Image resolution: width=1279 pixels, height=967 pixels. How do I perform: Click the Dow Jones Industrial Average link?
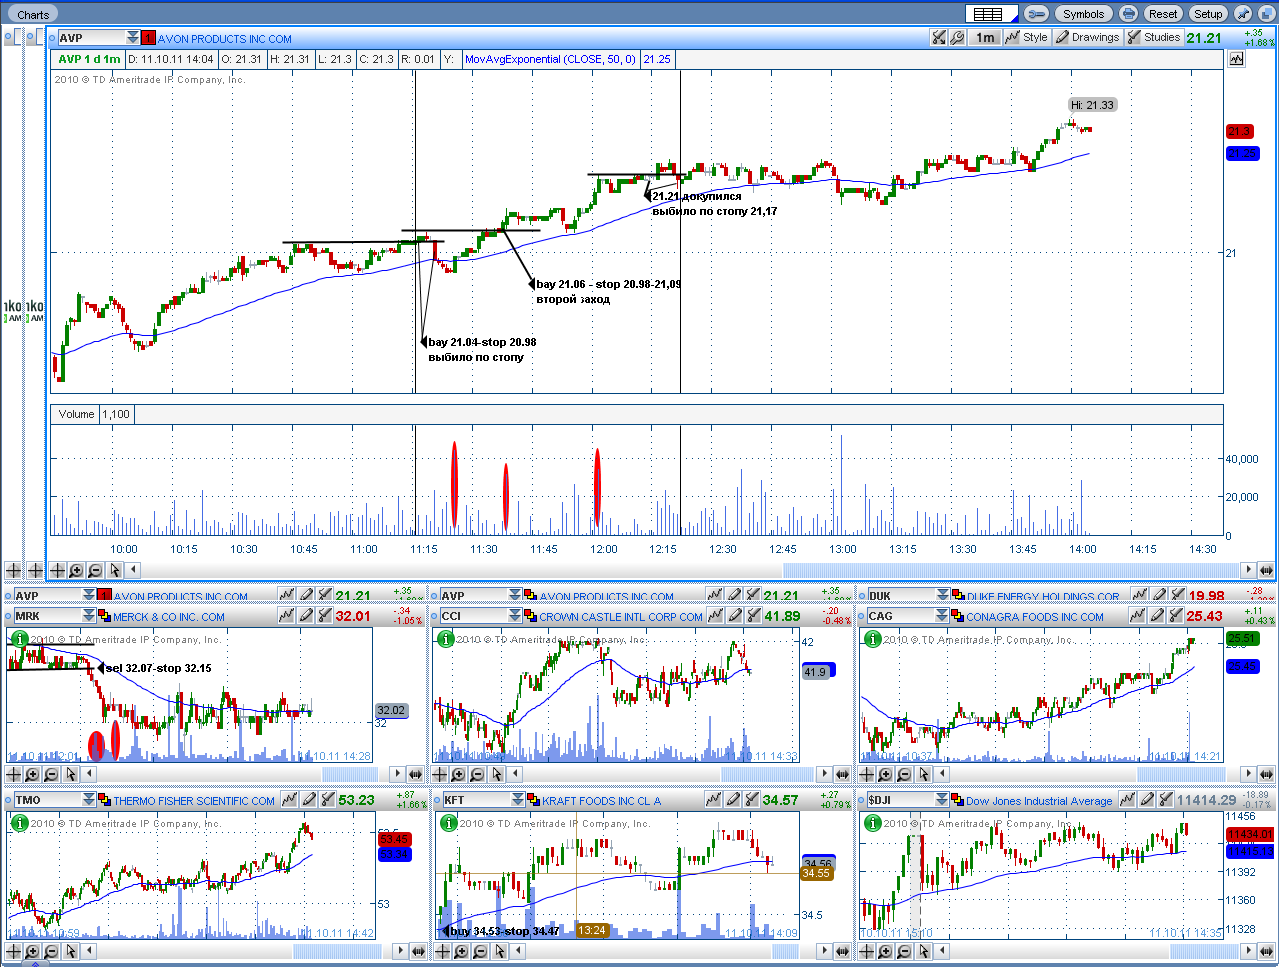1039,801
